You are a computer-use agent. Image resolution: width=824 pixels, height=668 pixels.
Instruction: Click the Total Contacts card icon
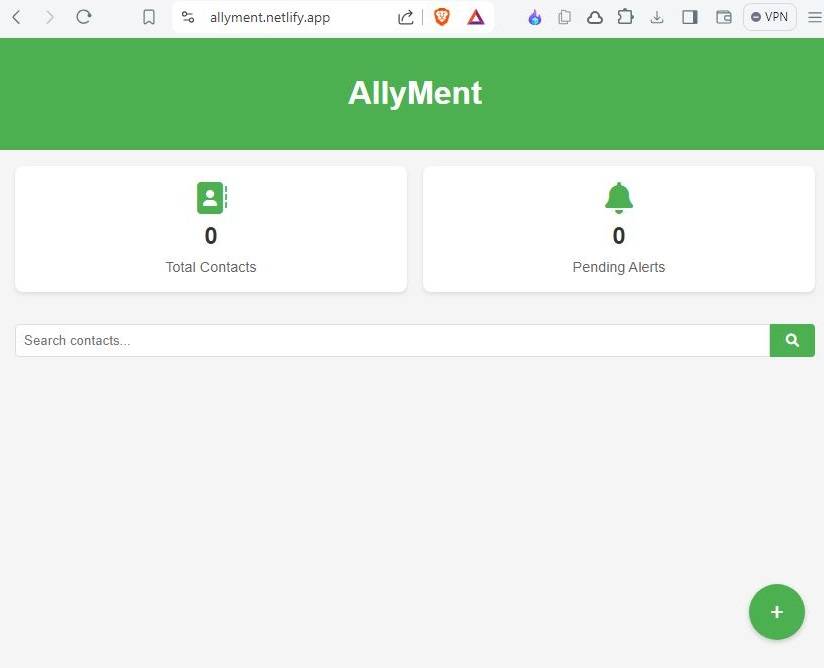(x=211, y=197)
